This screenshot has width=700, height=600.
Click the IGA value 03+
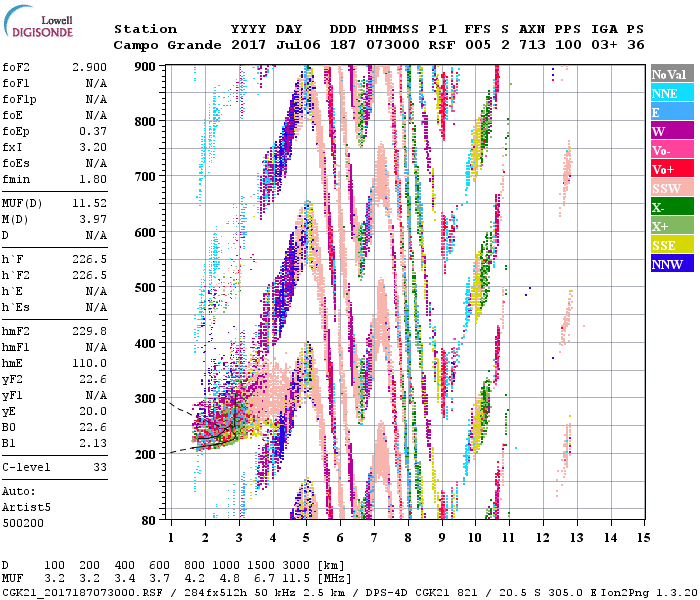click(x=604, y=45)
